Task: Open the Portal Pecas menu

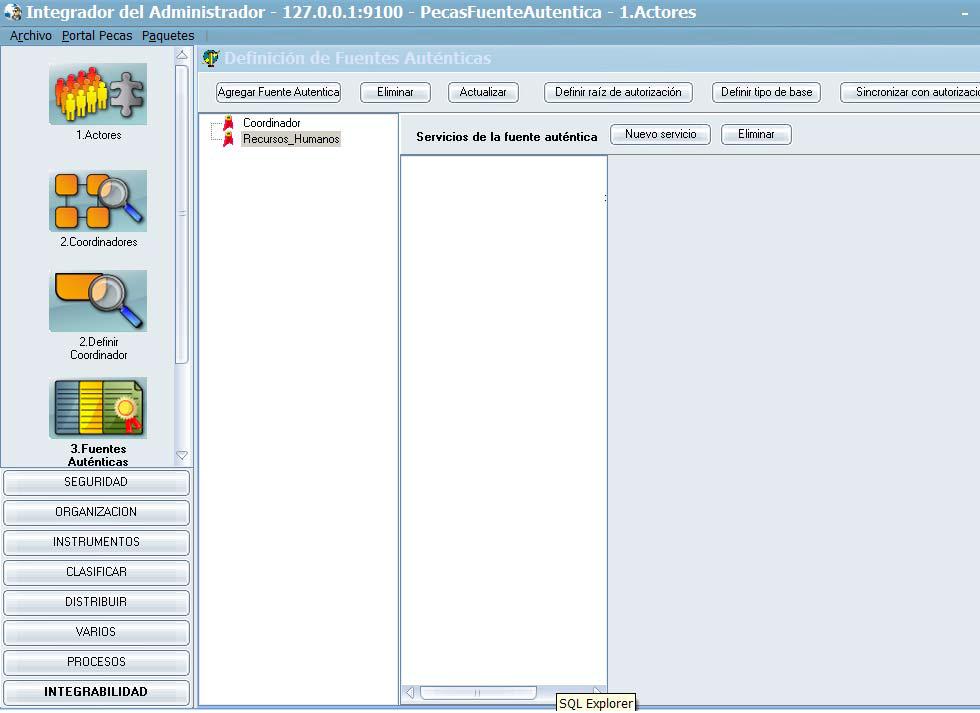Action: click(x=96, y=36)
